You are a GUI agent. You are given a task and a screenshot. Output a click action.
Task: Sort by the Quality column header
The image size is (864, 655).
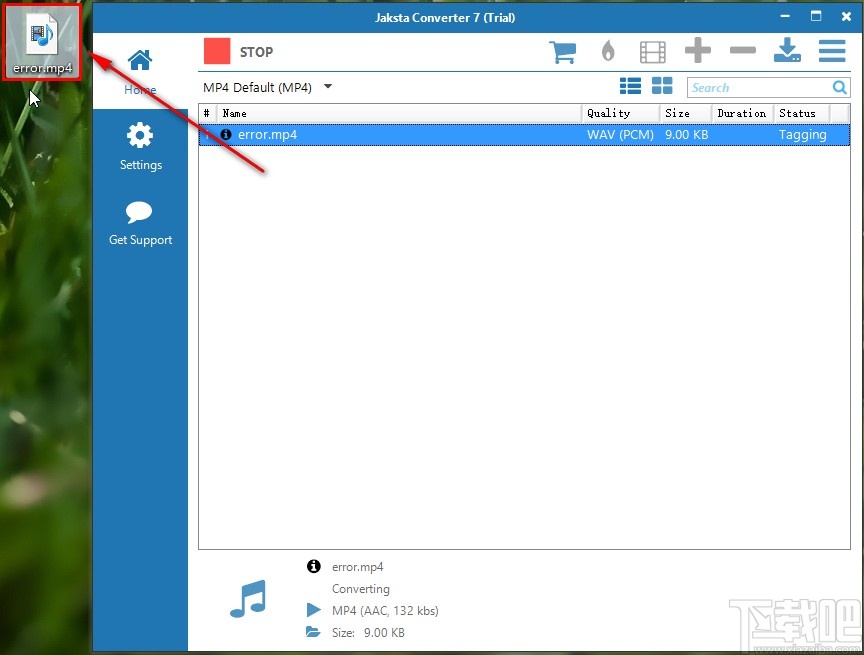(x=620, y=113)
